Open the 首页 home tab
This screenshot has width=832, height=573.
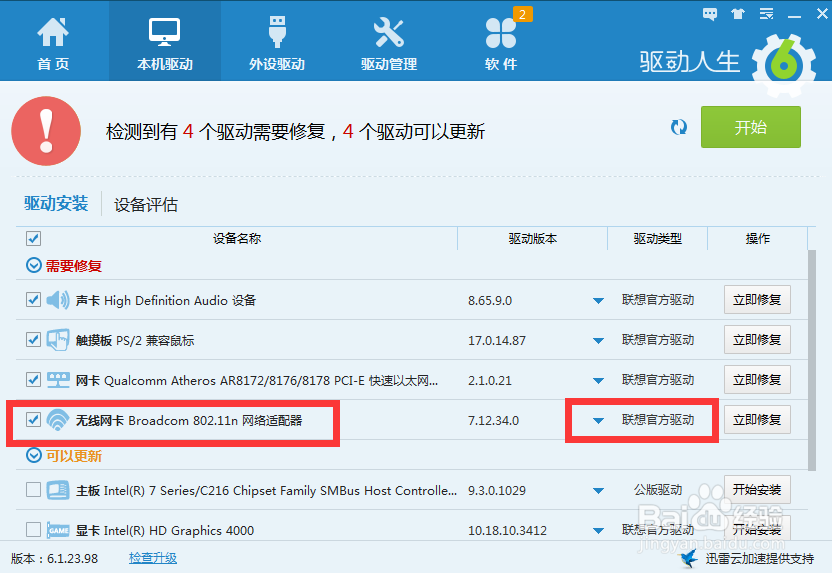[x=53, y=42]
